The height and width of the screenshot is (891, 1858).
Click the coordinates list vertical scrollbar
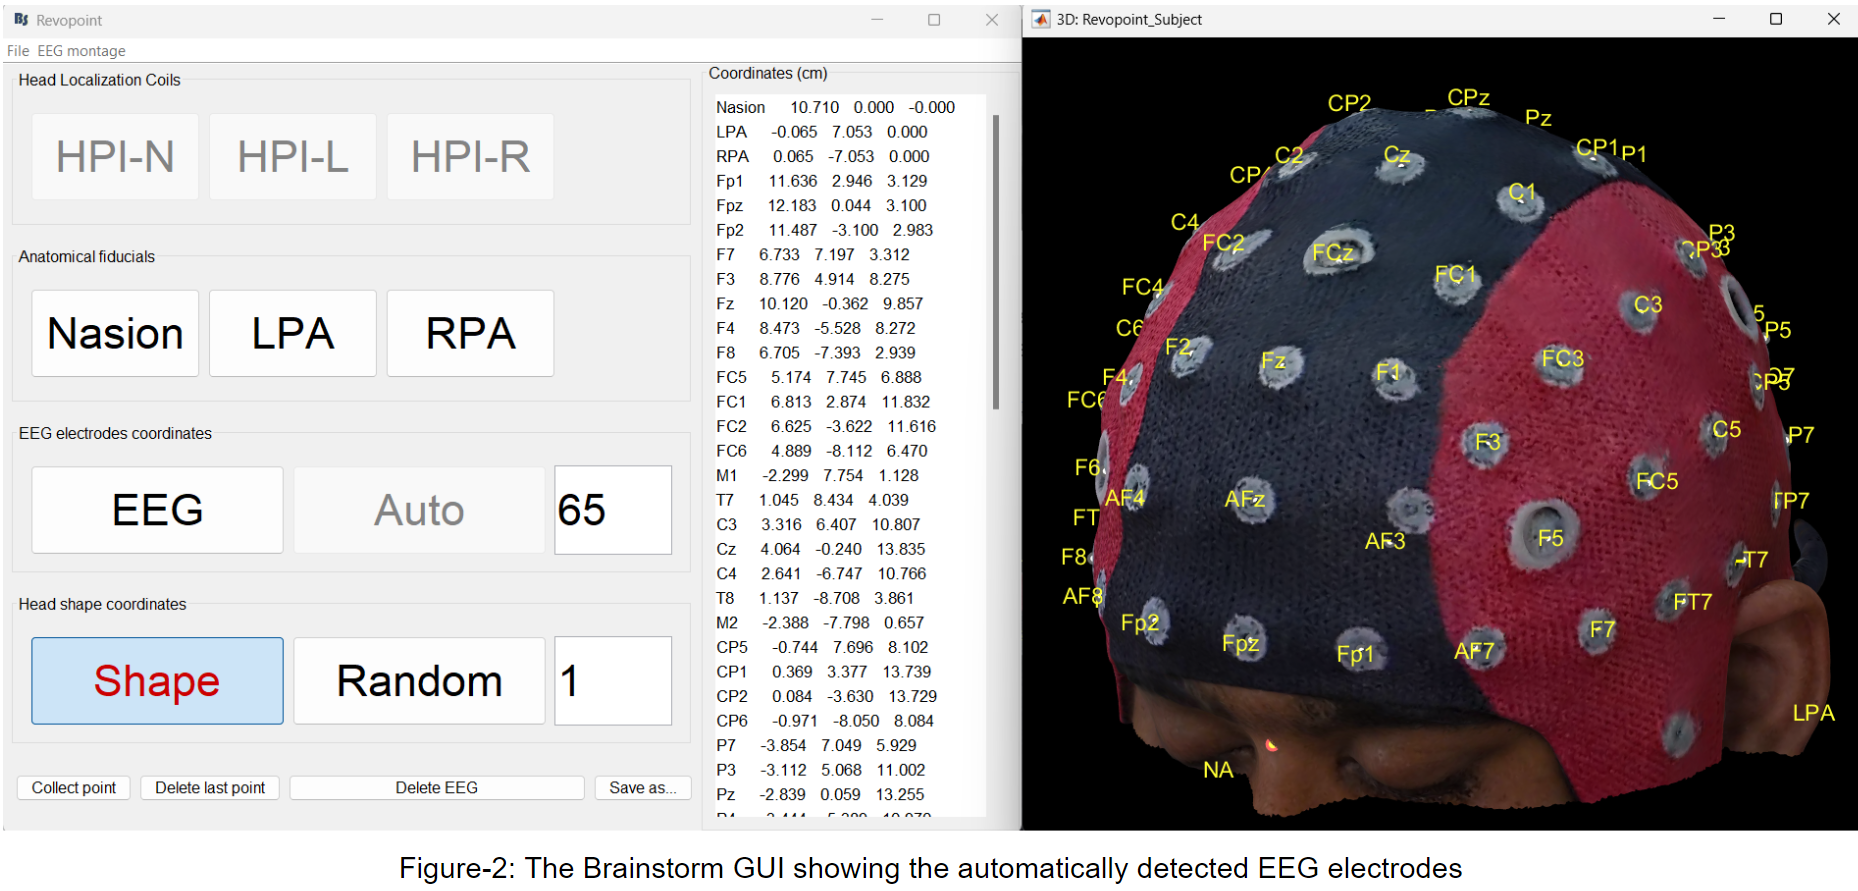[x=995, y=262]
